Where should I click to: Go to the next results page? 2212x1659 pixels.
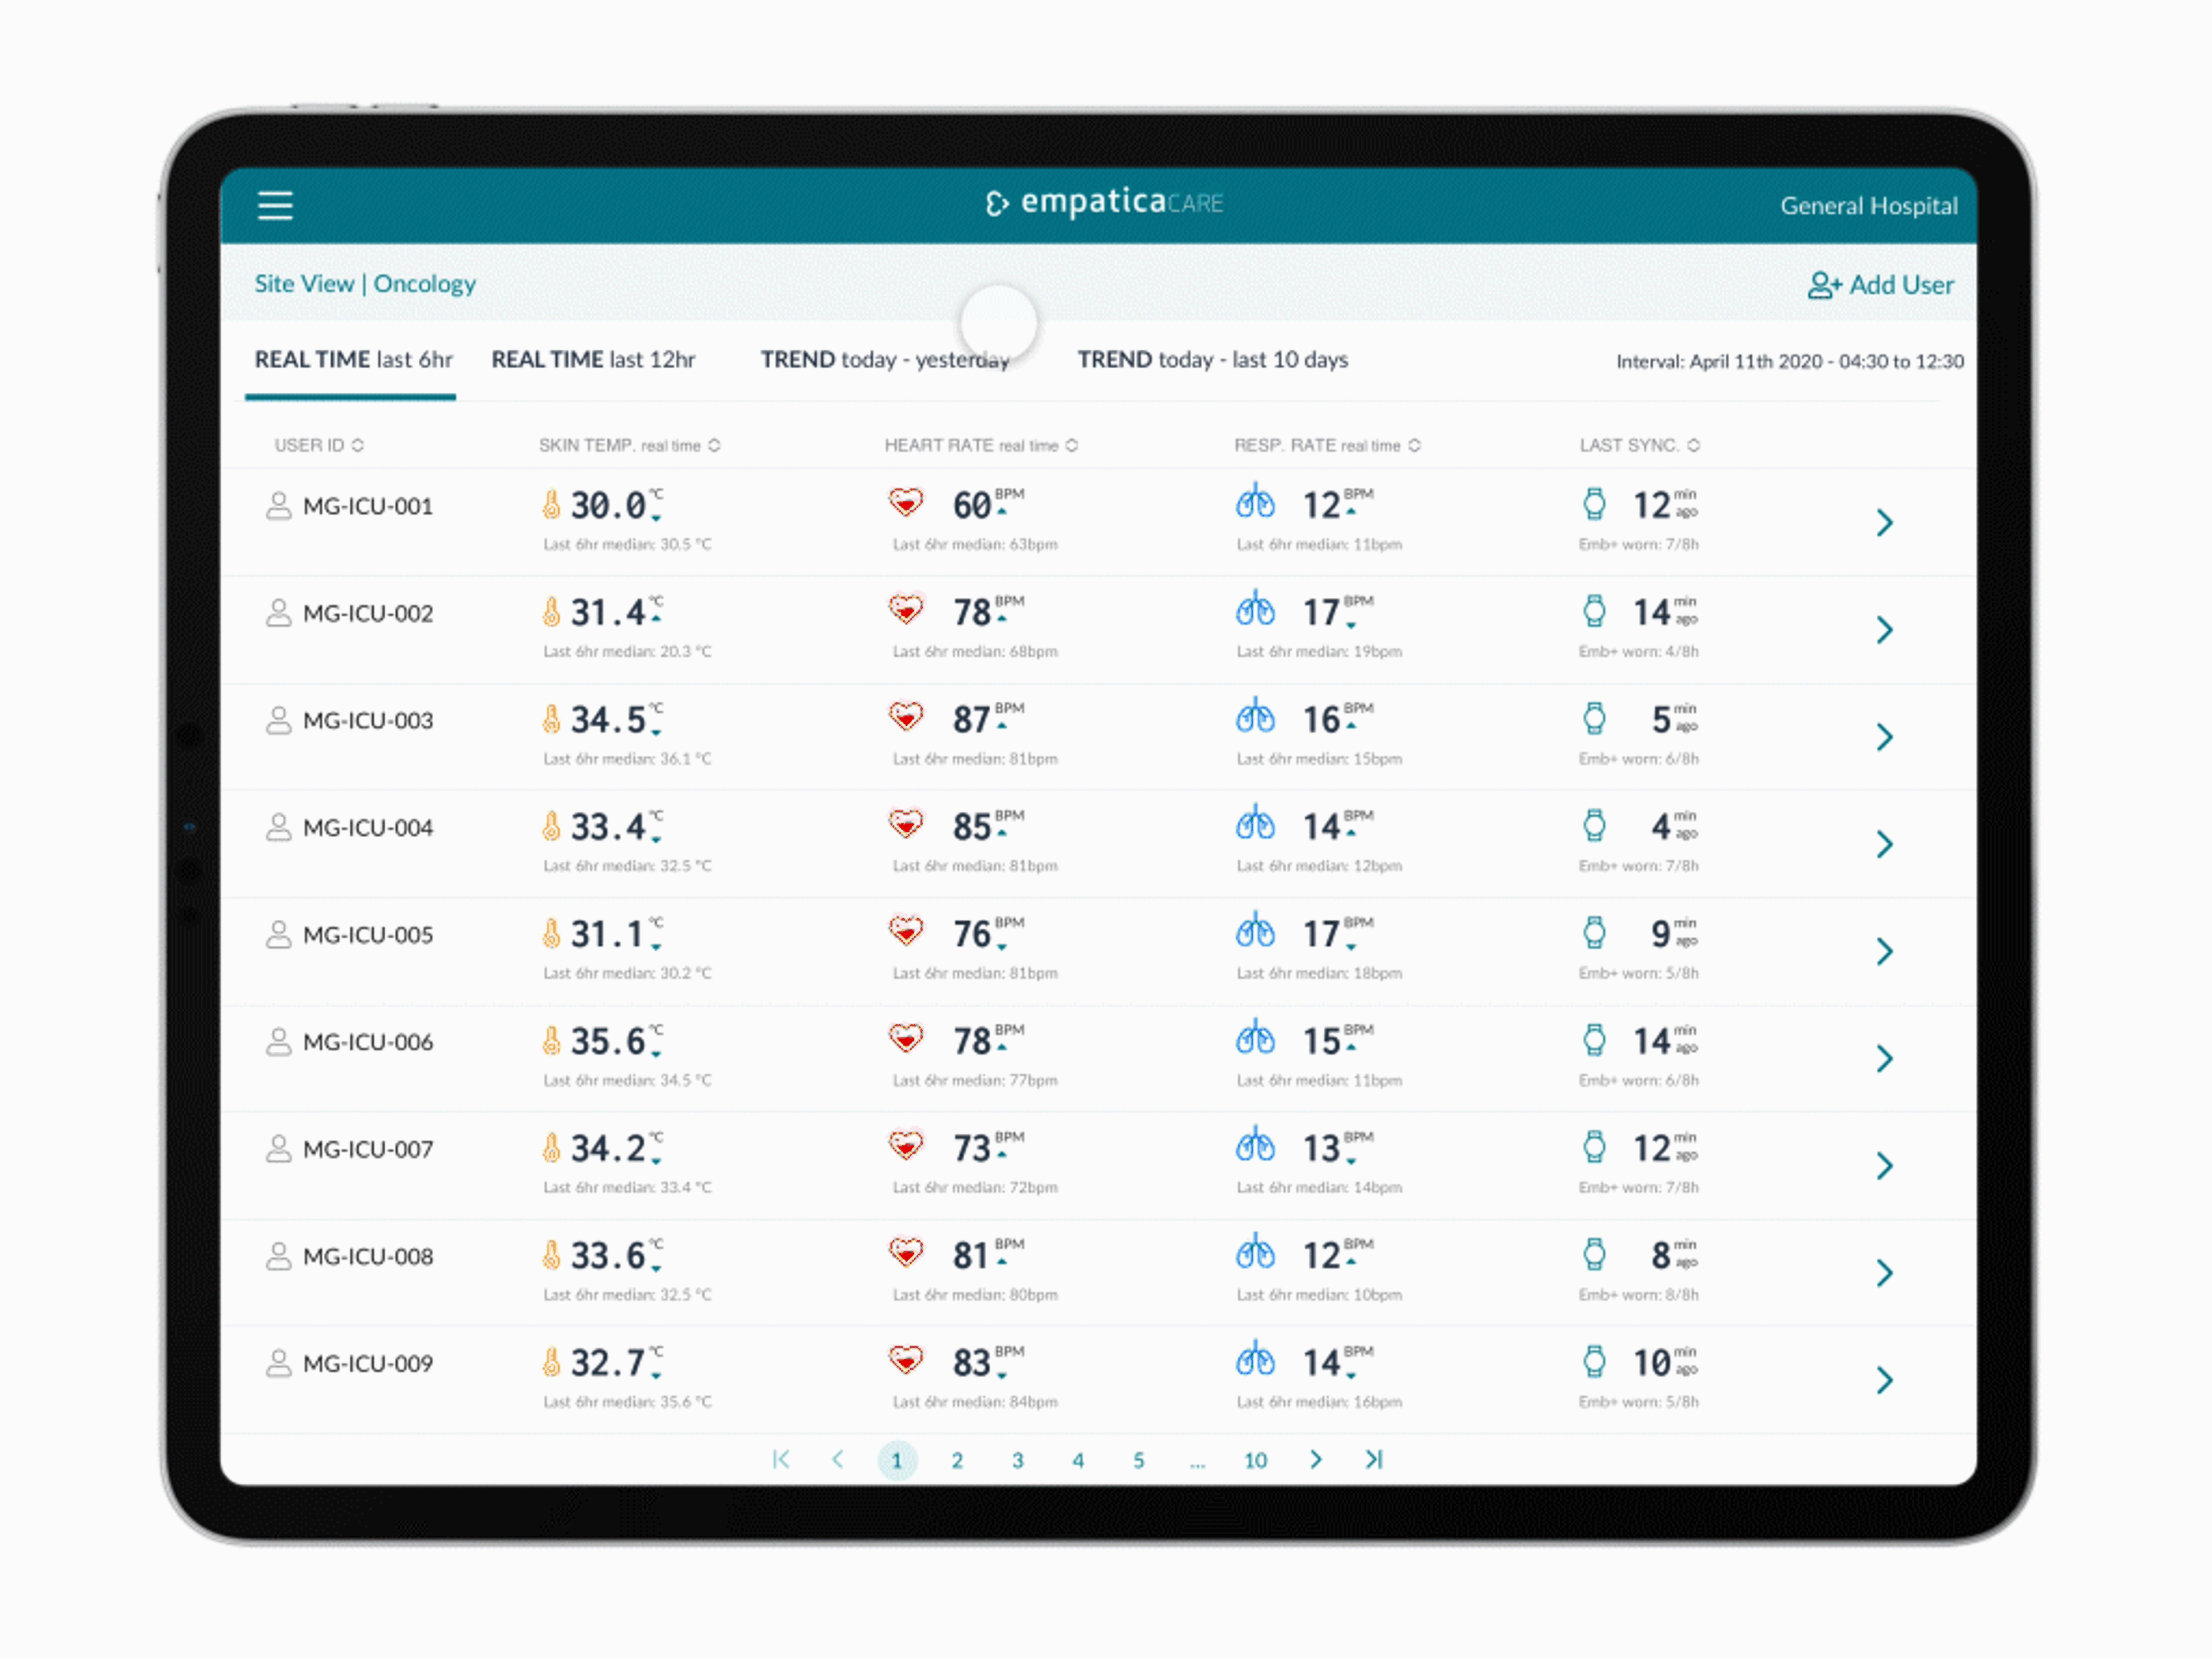1315,1459
